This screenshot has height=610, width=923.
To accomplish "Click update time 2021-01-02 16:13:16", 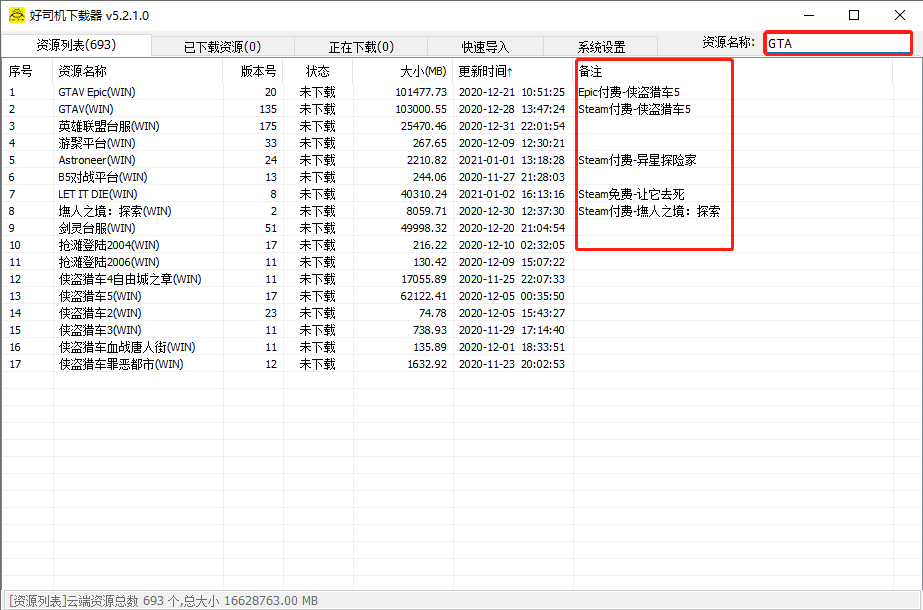I will (x=512, y=194).
